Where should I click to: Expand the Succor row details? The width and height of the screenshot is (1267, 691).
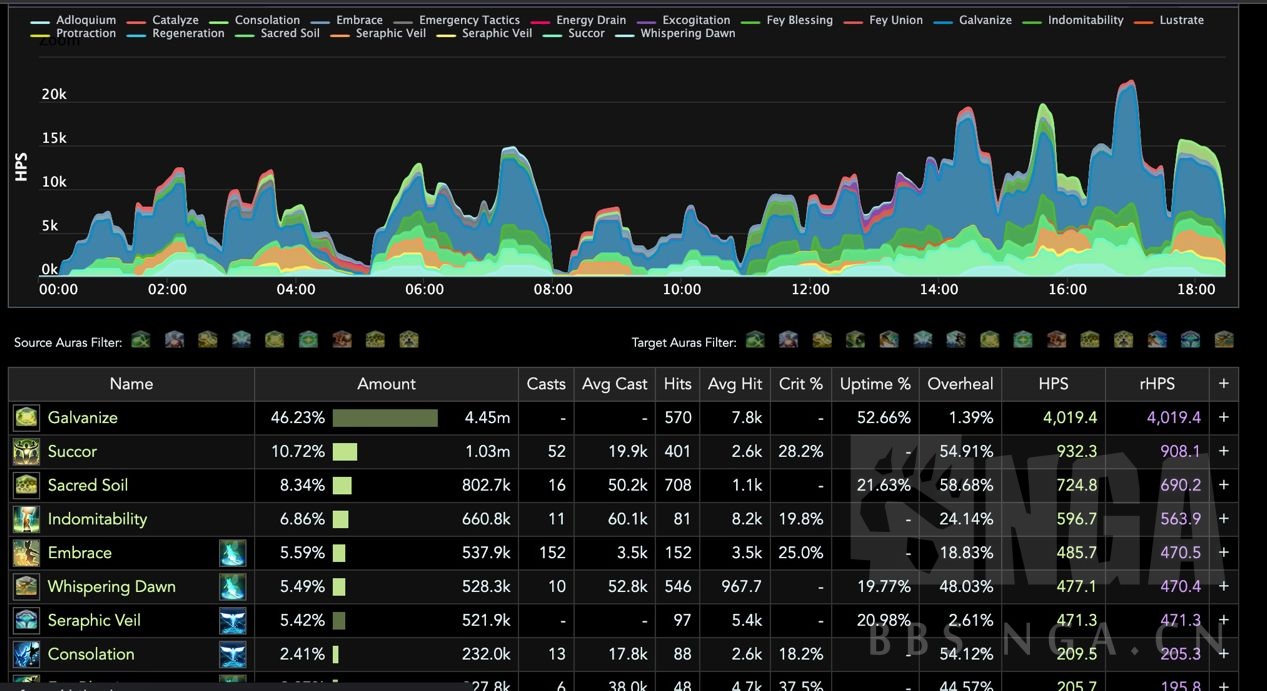(x=1223, y=452)
